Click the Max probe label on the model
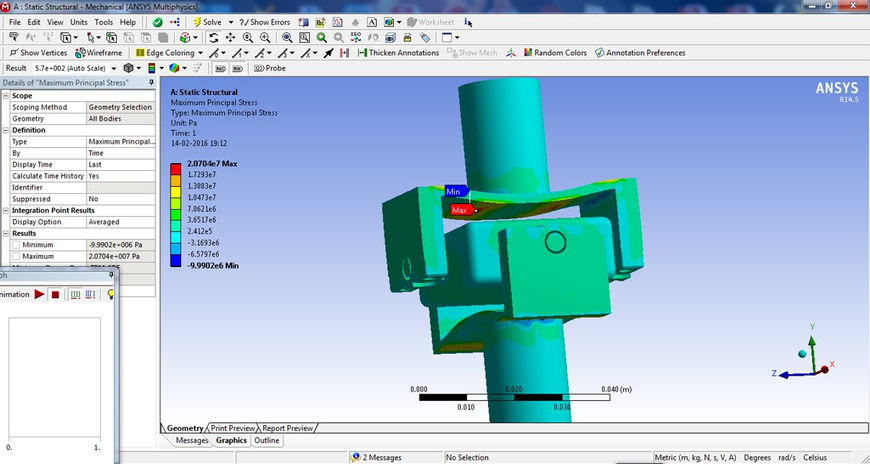 coord(462,210)
